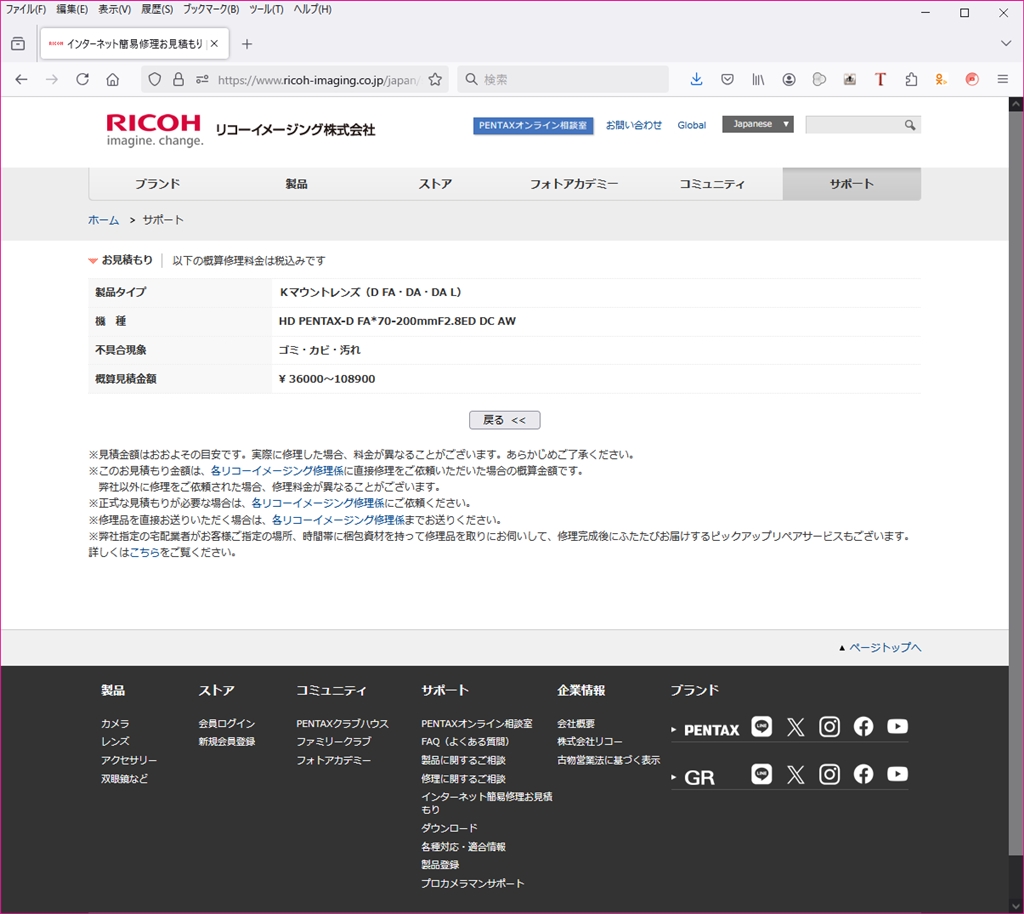Open GR YouTube icon
1024x914 pixels.
(897, 774)
